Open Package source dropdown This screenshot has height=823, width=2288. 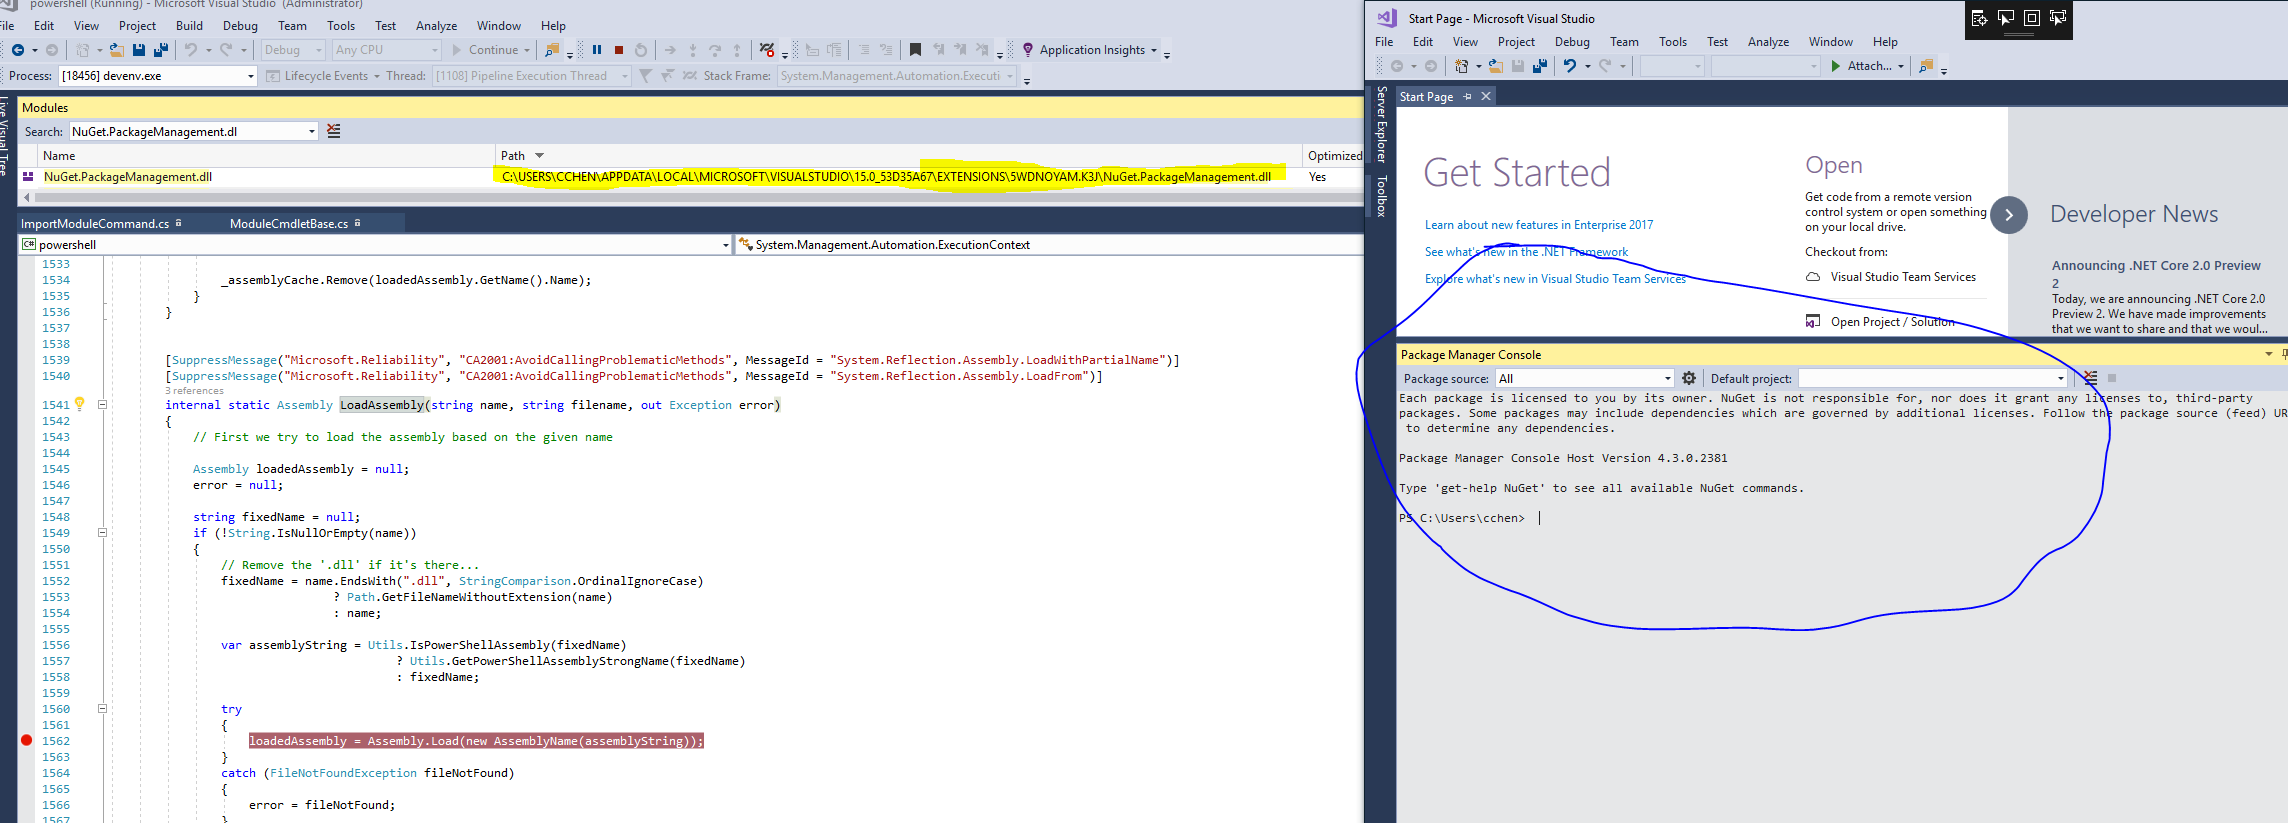[x=1667, y=378]
